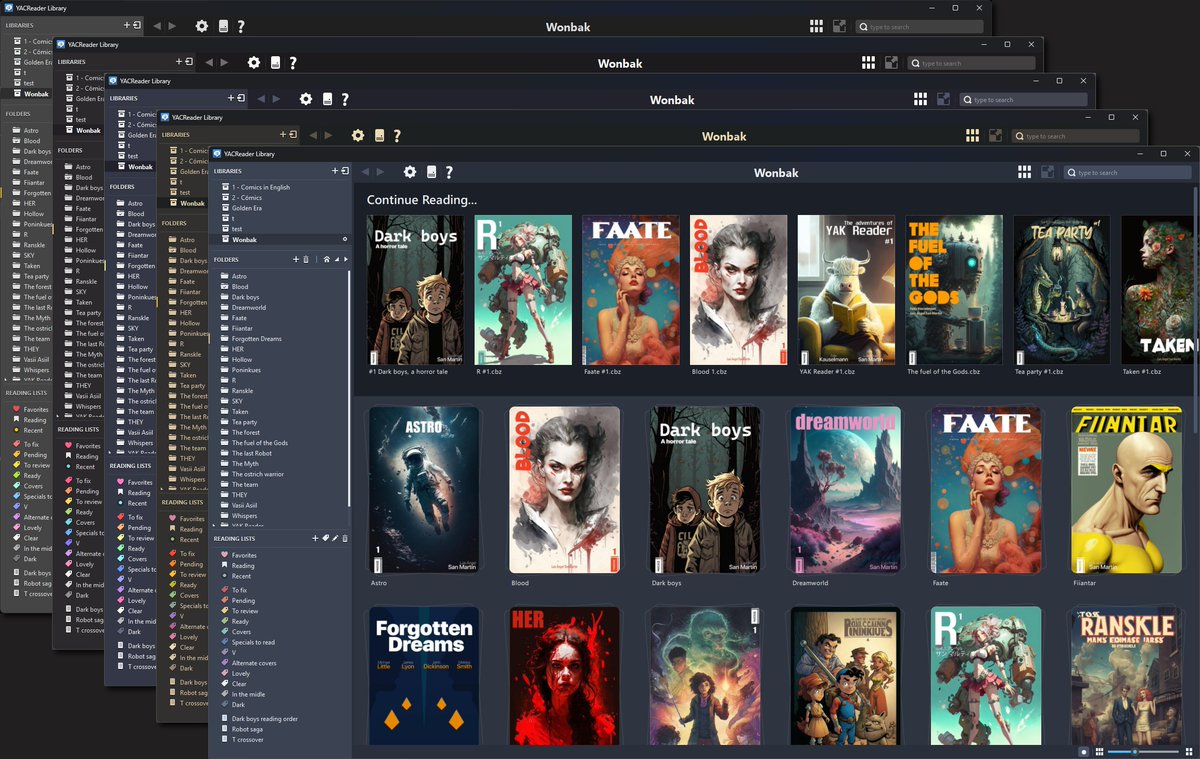Create a new reading list with the plus icon
This screenshot has height=759, width=1200.
tap(315, 538)
